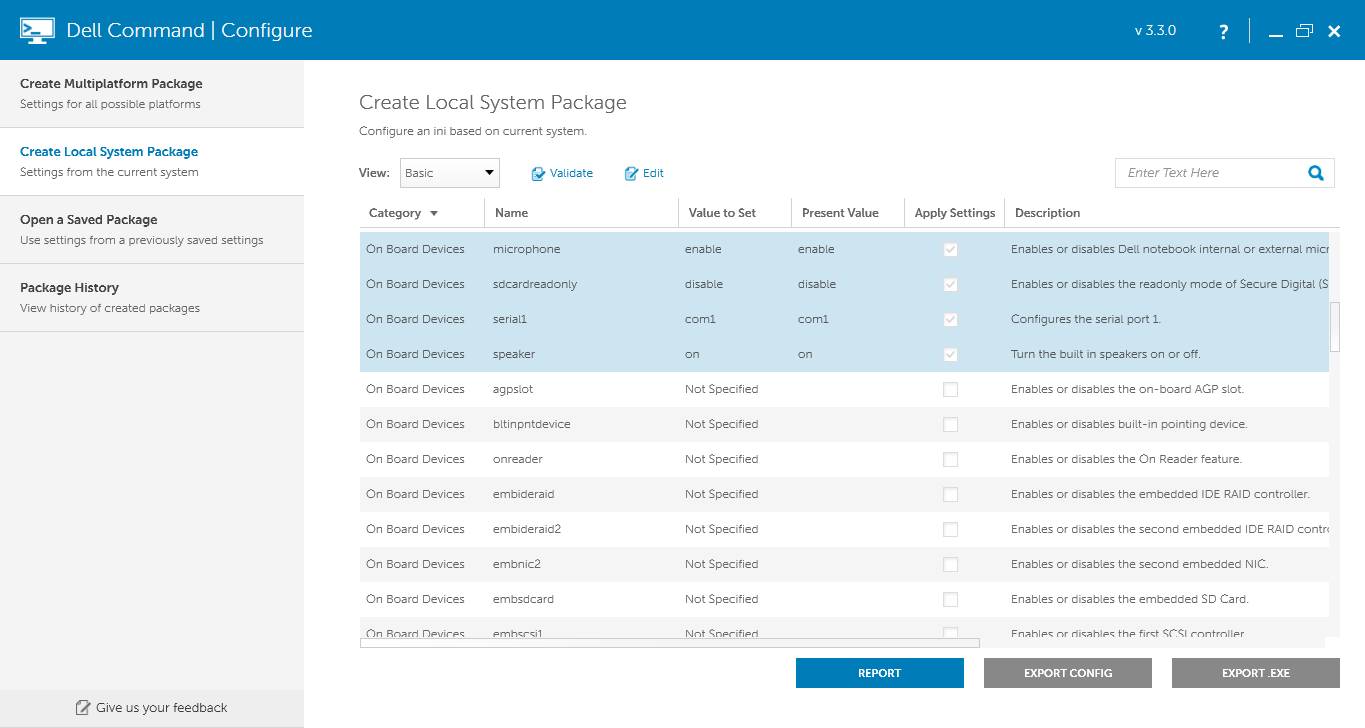
Task: Click the horizontal scrollbar under the table
Action: tap(670, 643)
